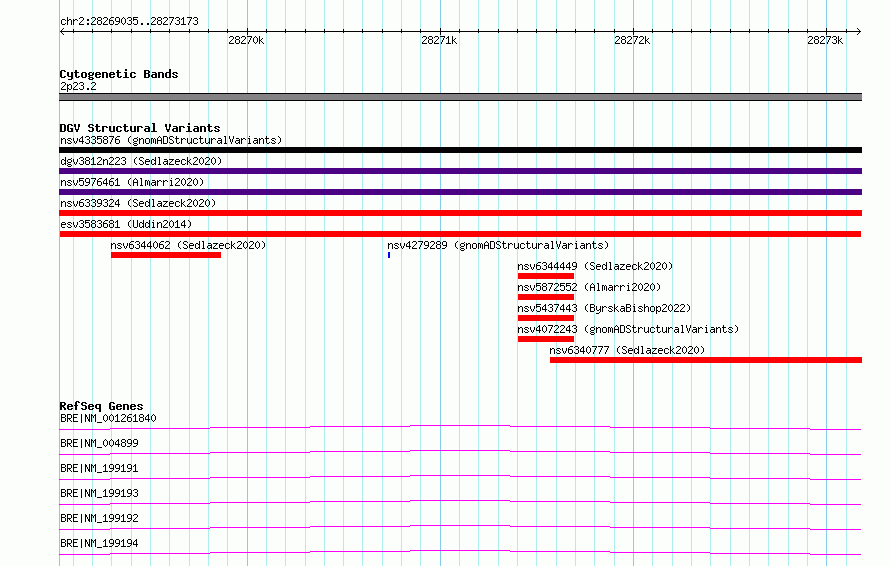This screenshot has width=890, height=566.
Task: Click the red bar under nsv5437443
Action: pyautogui.click(x=545, y=318)
